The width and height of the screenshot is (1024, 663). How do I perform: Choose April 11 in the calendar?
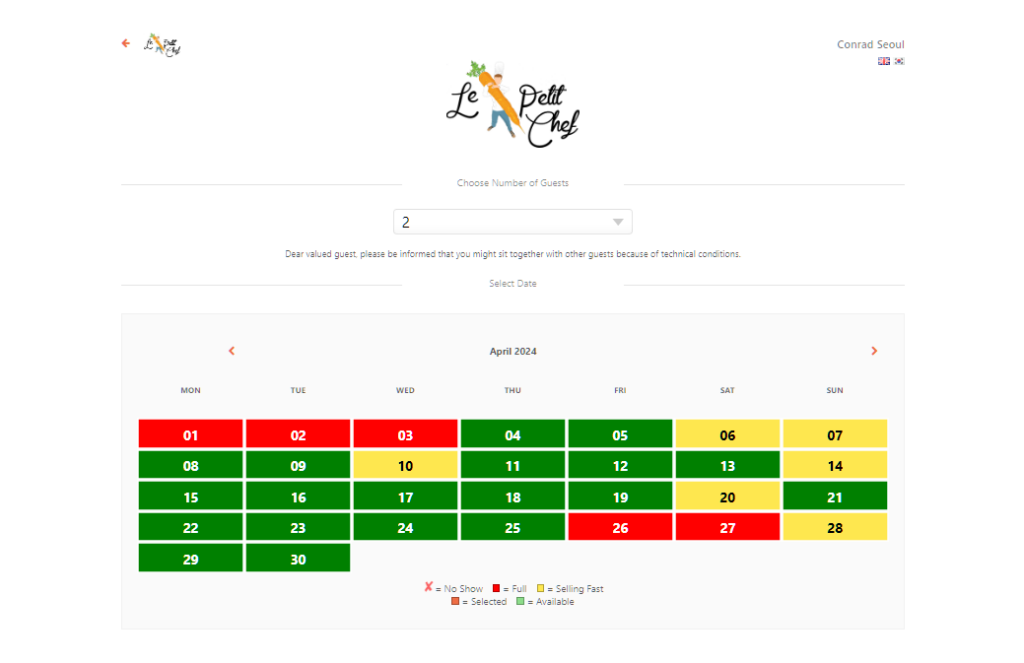[513, 464]
